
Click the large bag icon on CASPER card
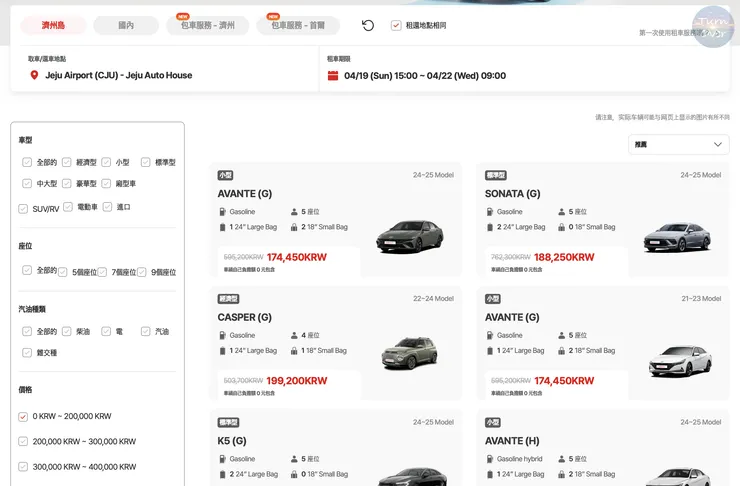click(222, 351)
